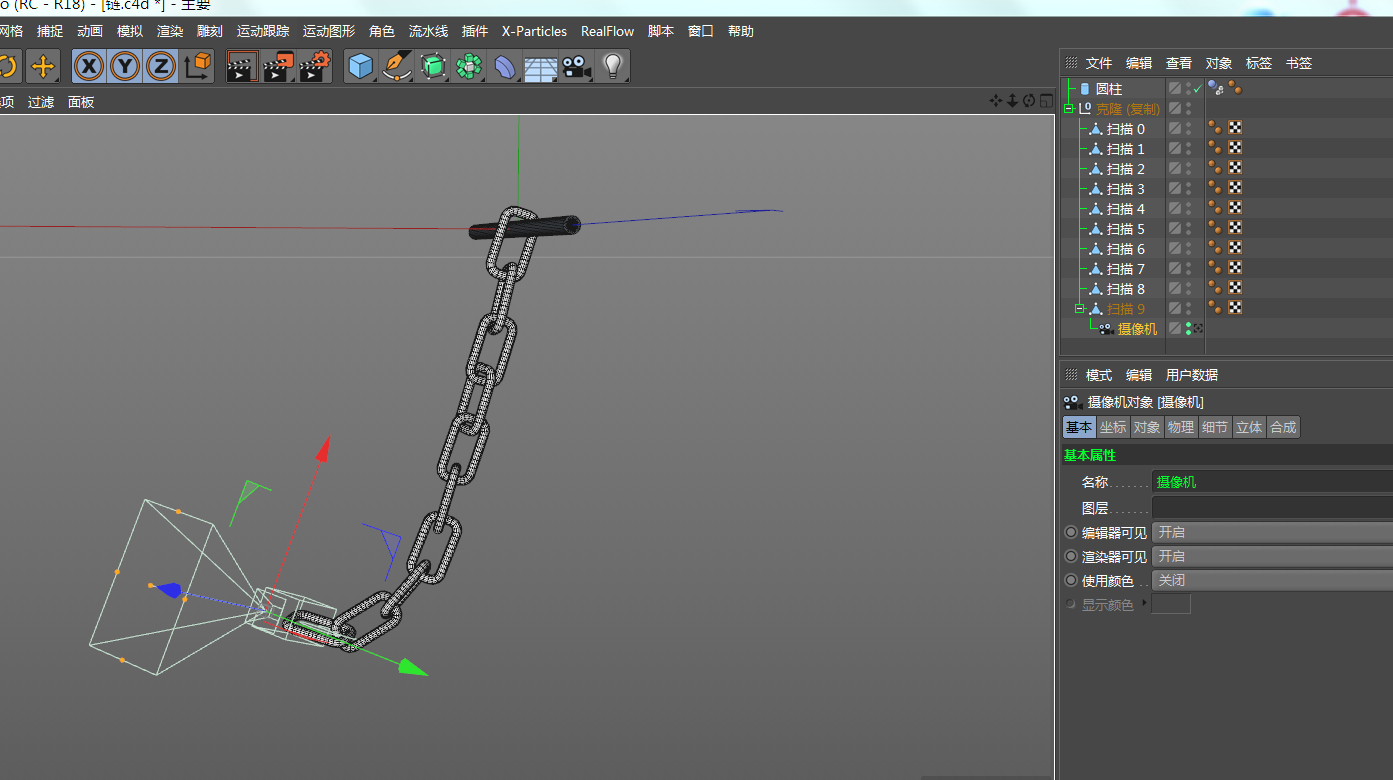1393x780 pixels.
Task: Open the render settings clapperboard icon
Action: 314,67
